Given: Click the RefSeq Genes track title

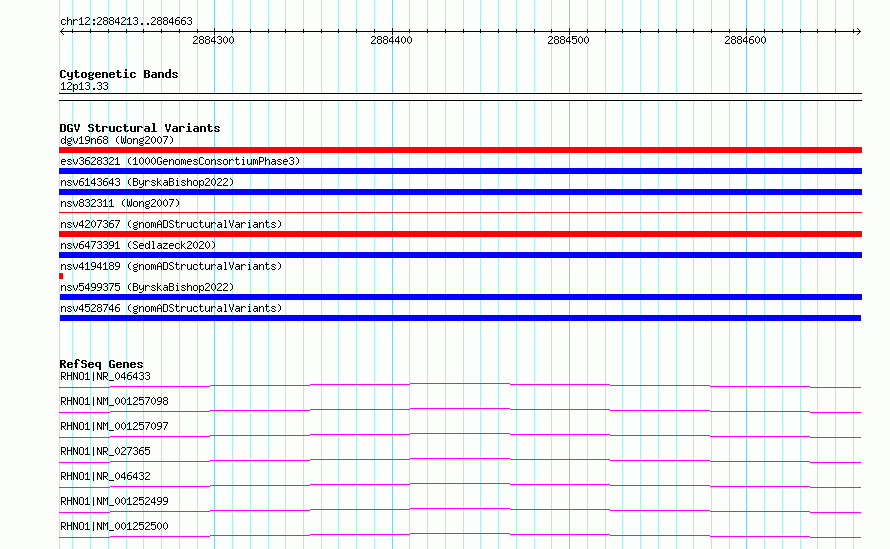Looking at the screenshot, I should [x=101, y=364].
